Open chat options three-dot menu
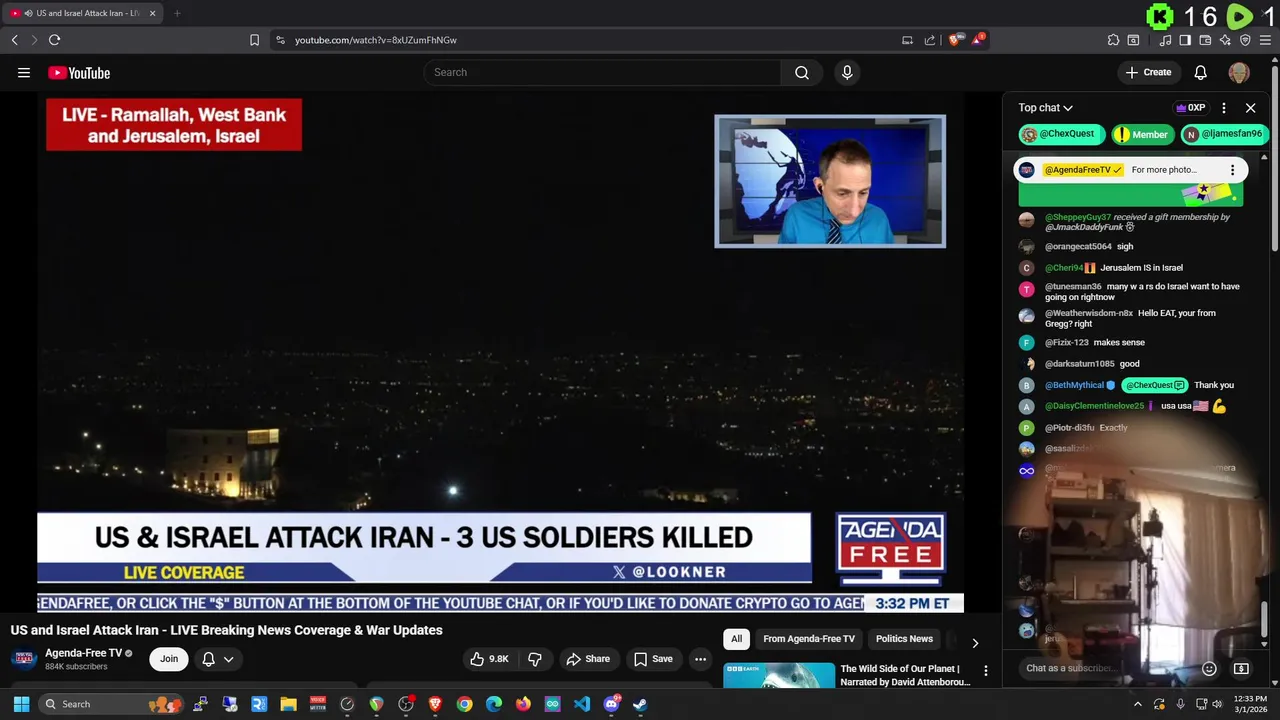1280x720 pixels. point(1223,108)
